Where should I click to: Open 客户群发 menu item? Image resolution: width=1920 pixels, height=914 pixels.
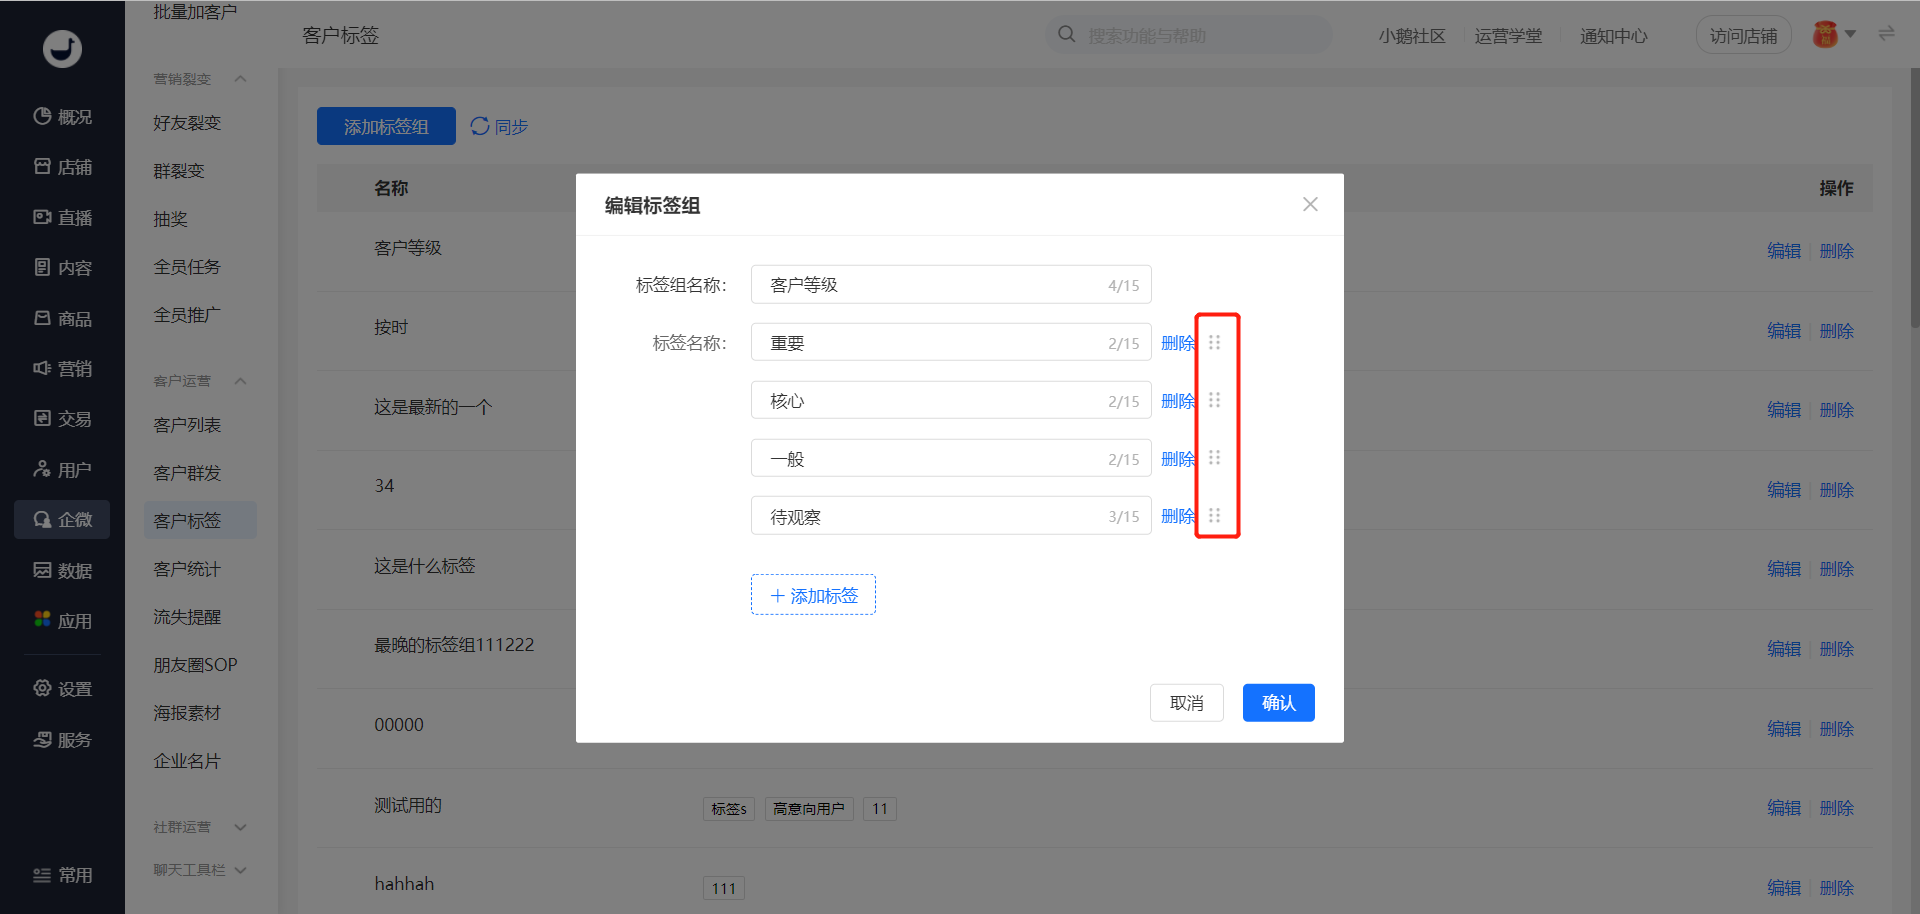pyautogui.click(x=187, y=473)
